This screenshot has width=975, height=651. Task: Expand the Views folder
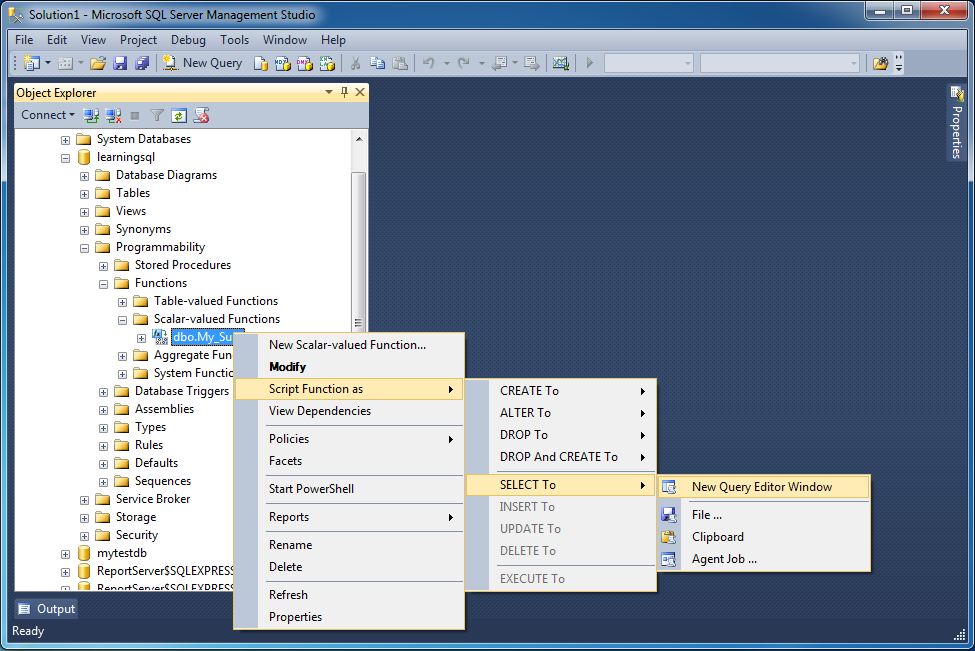85,212
